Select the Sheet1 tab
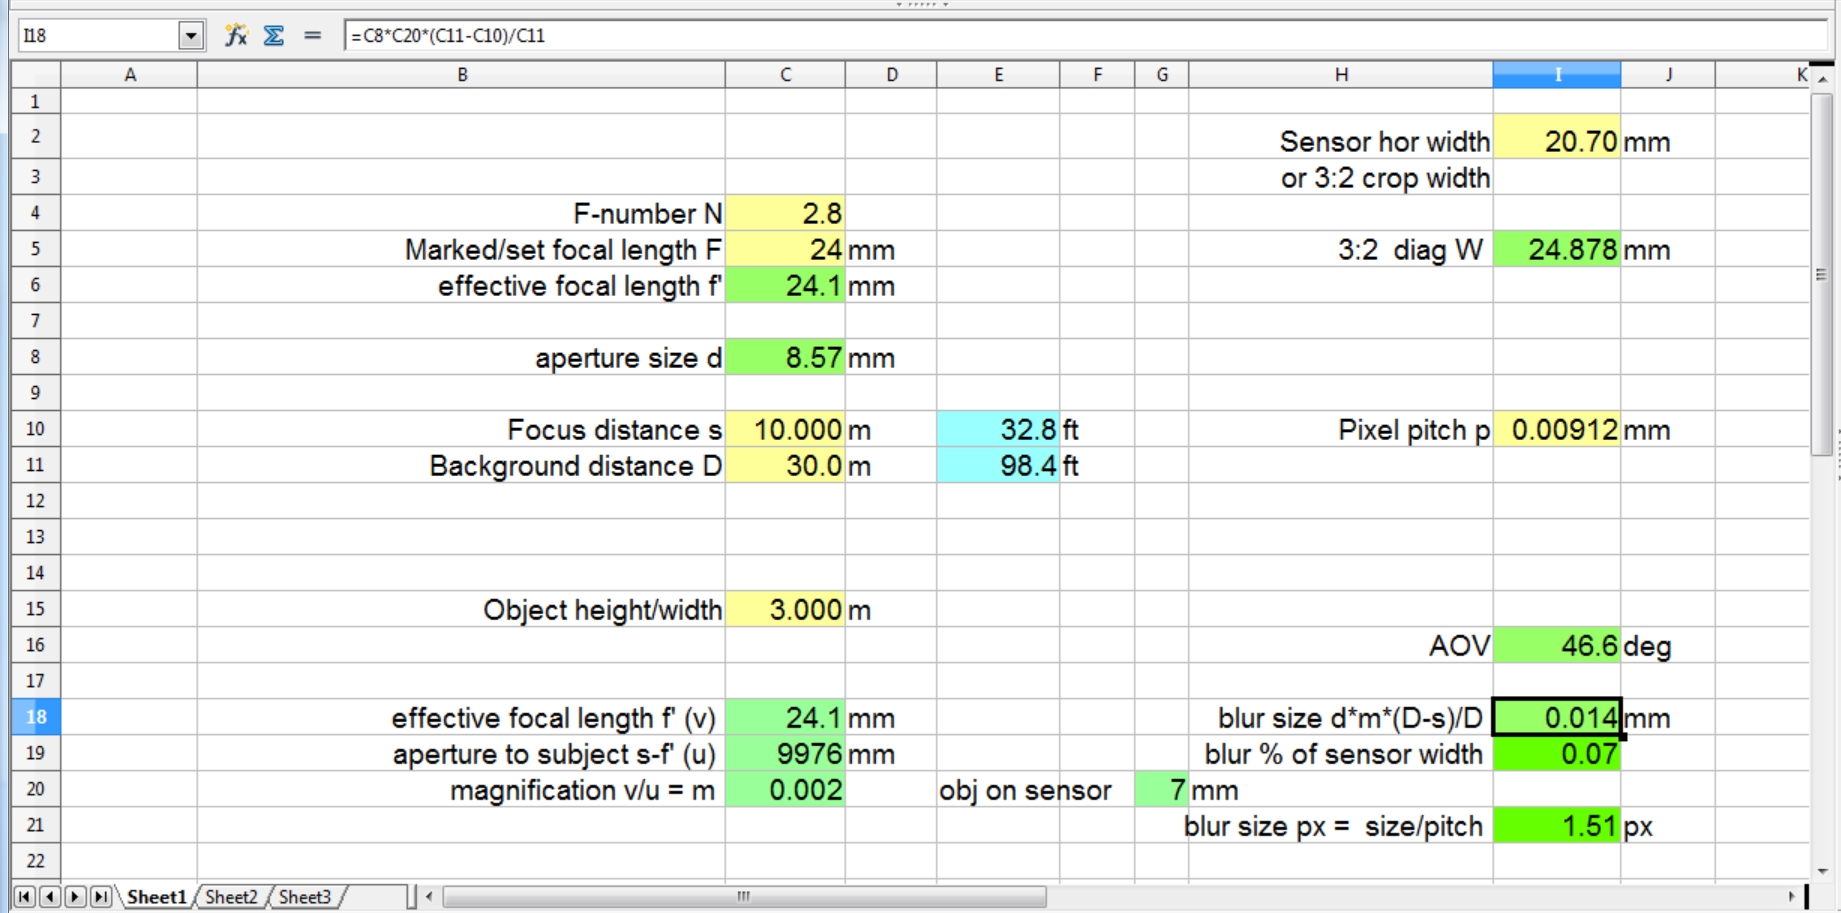1841x913 pixels. coord(156,897)
